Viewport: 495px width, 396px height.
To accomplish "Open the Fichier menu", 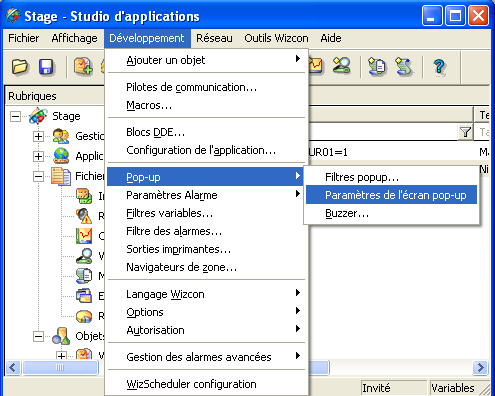I will click(x=23, y=38).
